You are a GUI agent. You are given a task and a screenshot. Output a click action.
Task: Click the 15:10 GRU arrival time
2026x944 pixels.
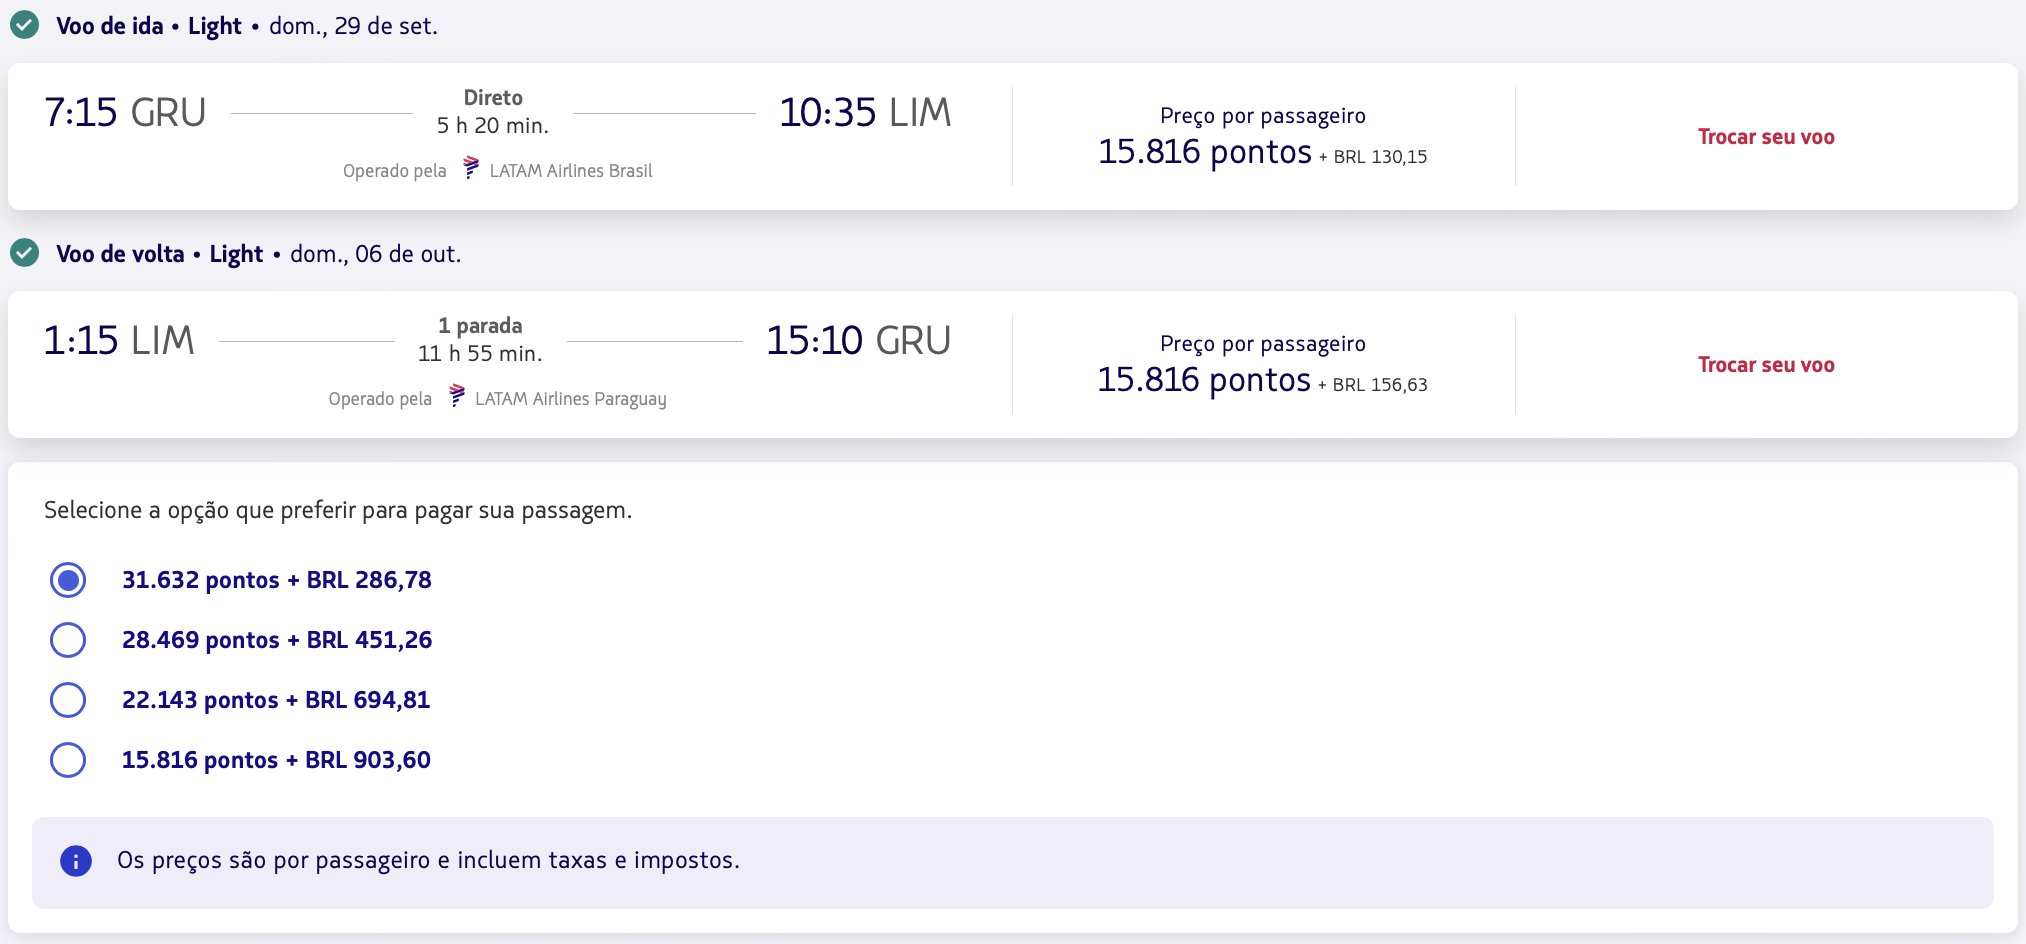858,340
